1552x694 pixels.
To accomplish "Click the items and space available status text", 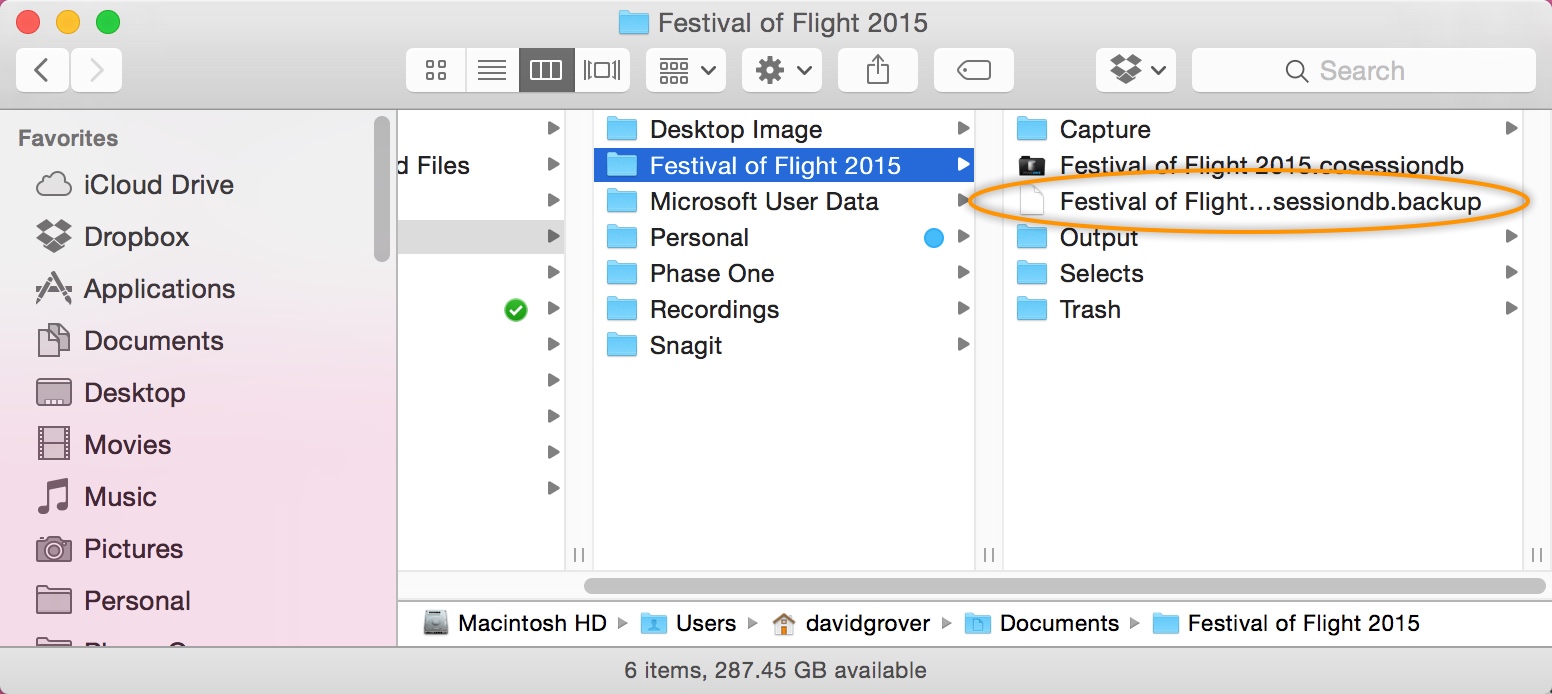I will pyautogui.click(x=776, y=670).
